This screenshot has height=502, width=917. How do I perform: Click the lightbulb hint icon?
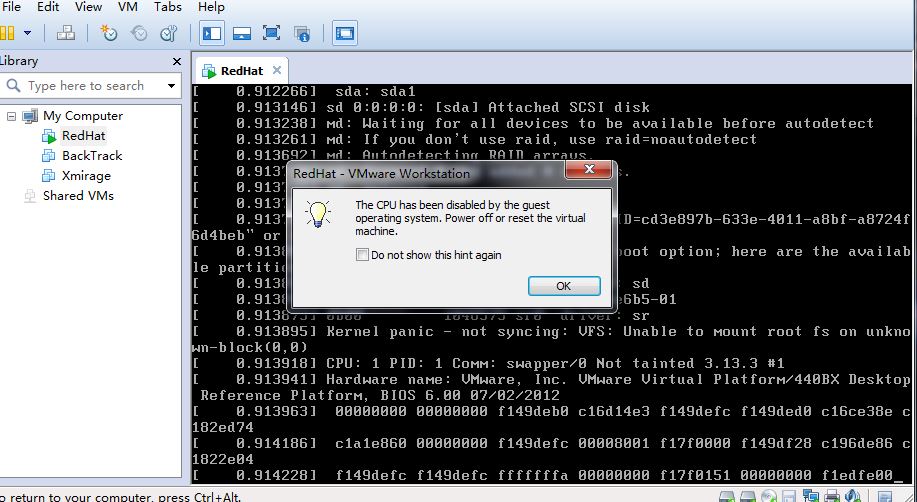318,214
